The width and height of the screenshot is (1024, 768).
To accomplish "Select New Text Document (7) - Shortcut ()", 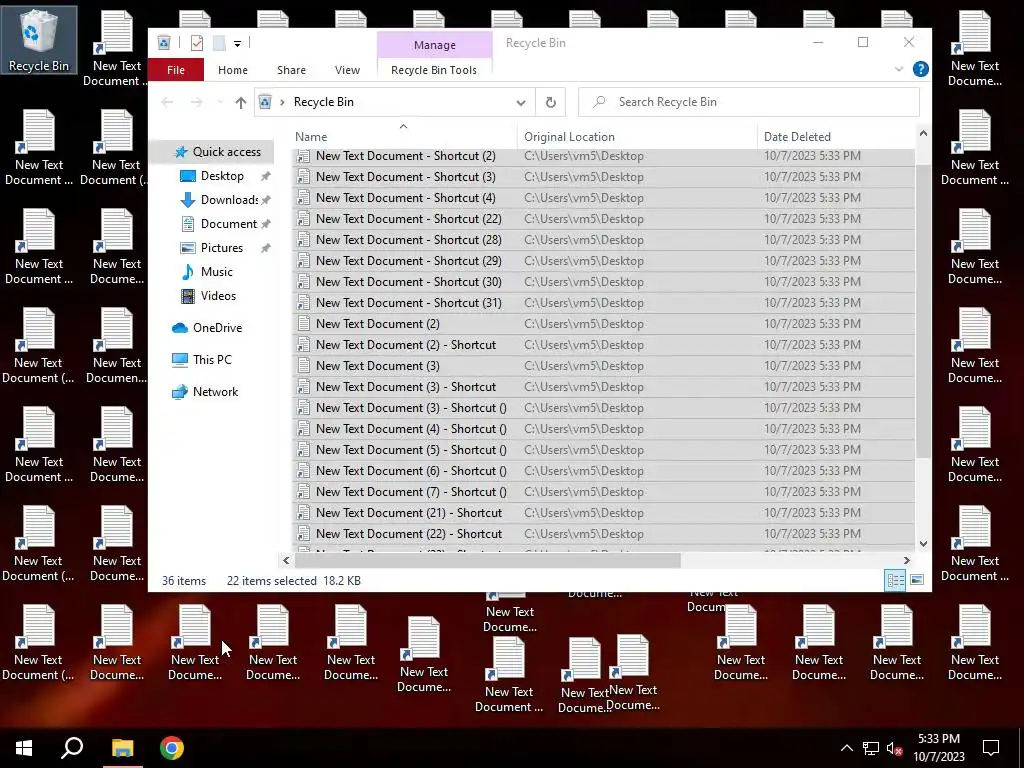I will 603,492.
